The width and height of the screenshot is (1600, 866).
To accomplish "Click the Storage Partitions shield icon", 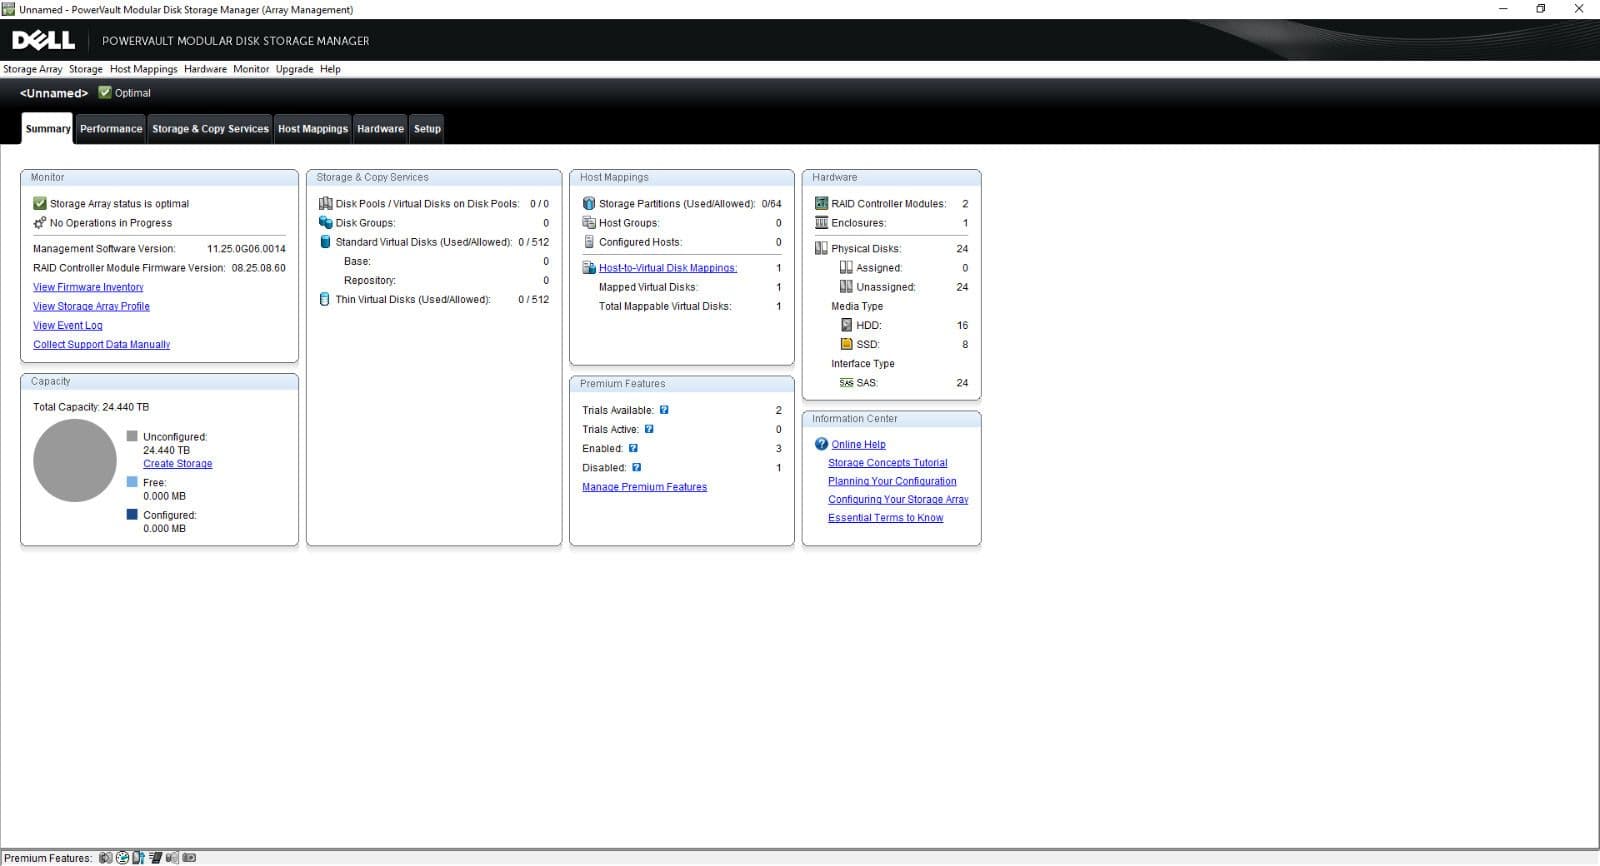I will click(x=589, y=203).
